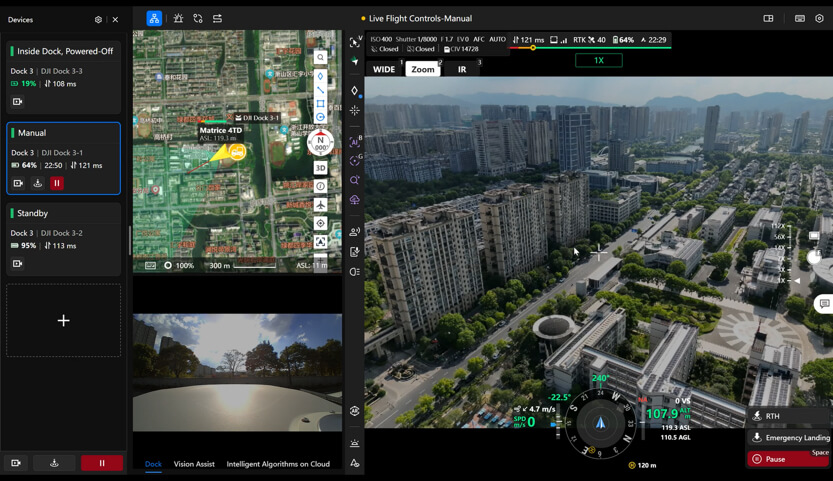Select the map line drawing tool
The height and width of the screenshot is (481, 833).
click(320, 90)
